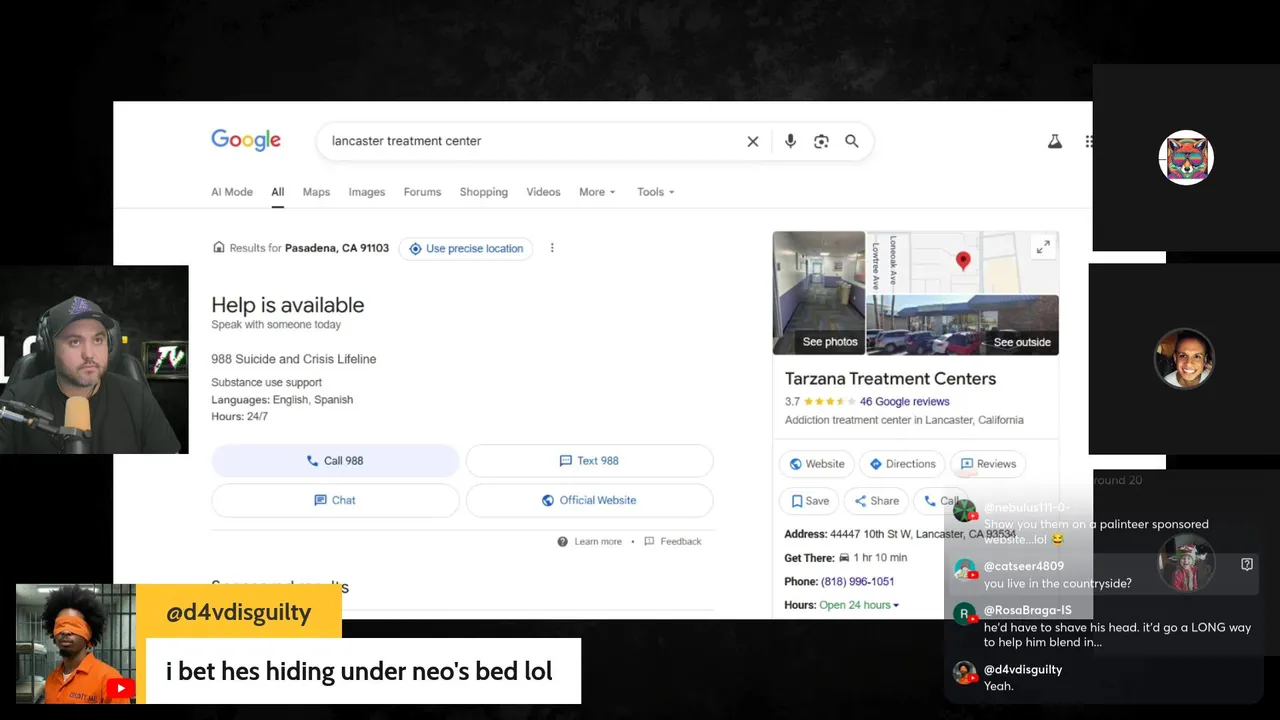Open Reviews button in knowledge panel

(x=988, y=464)
